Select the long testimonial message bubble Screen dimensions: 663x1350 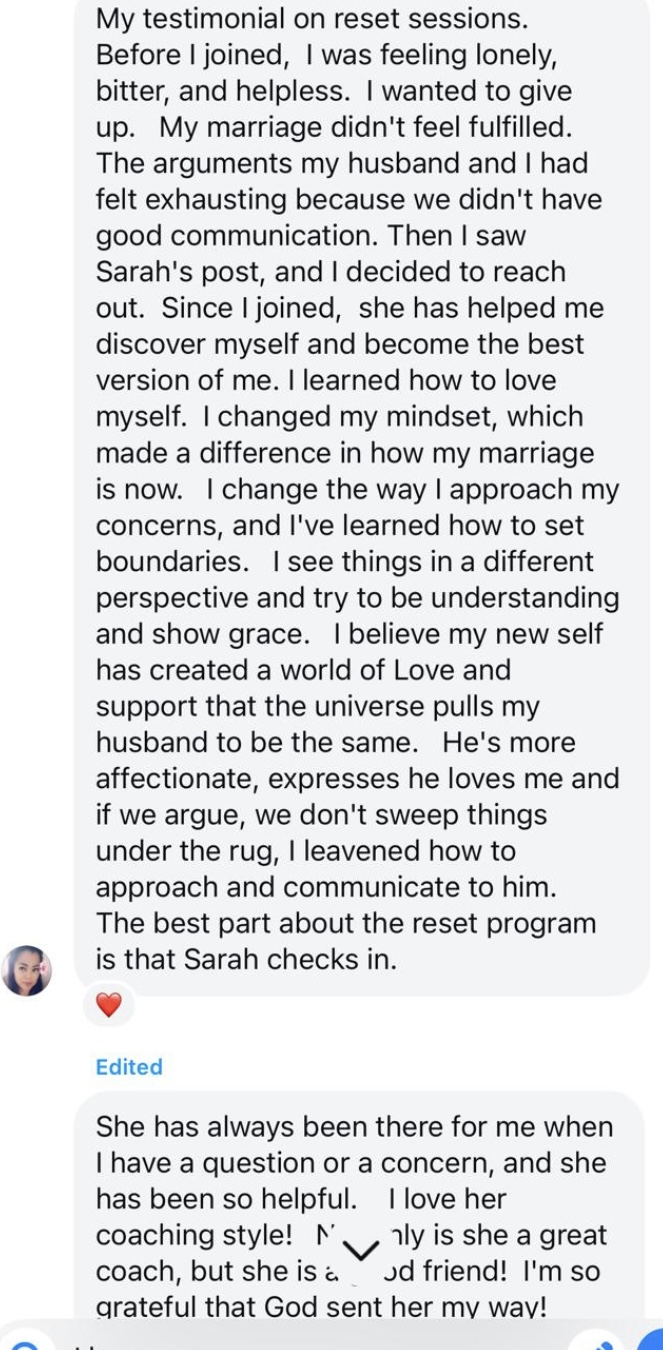pyautogui.click(x=362, y=495)
